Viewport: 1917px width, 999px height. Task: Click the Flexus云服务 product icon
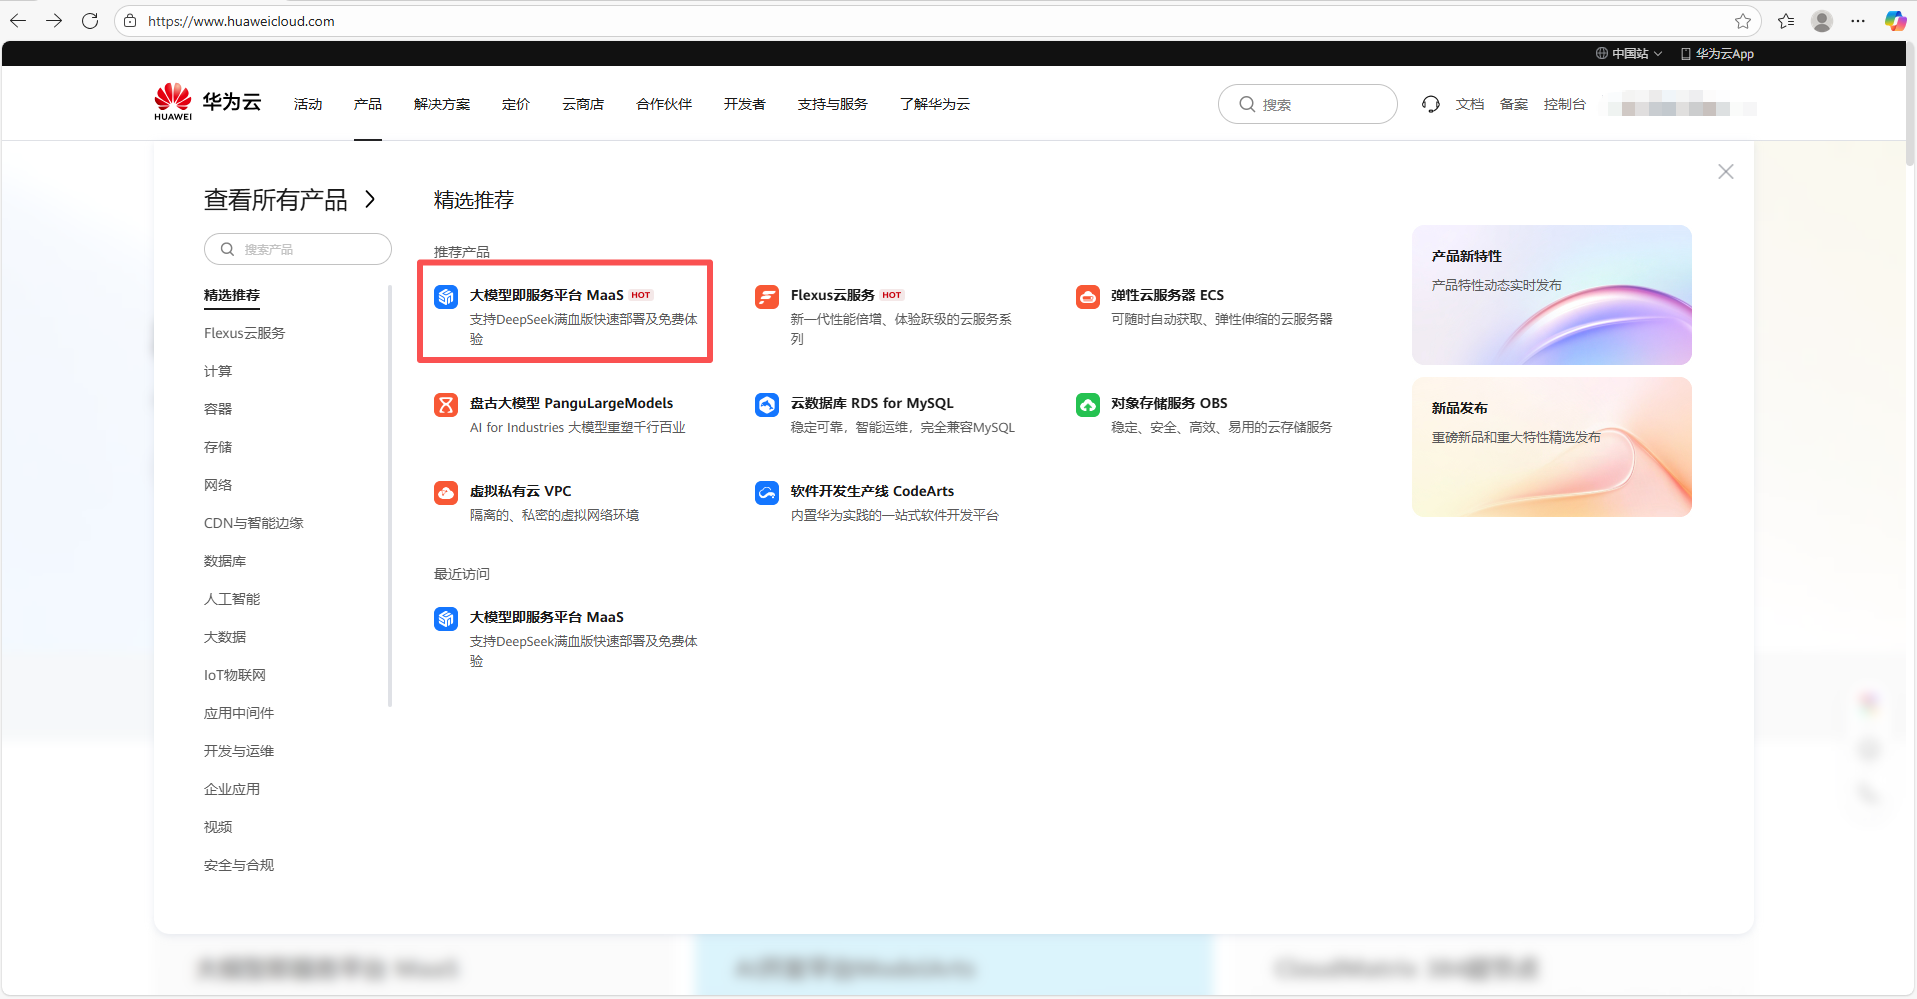tap(767, 296)
